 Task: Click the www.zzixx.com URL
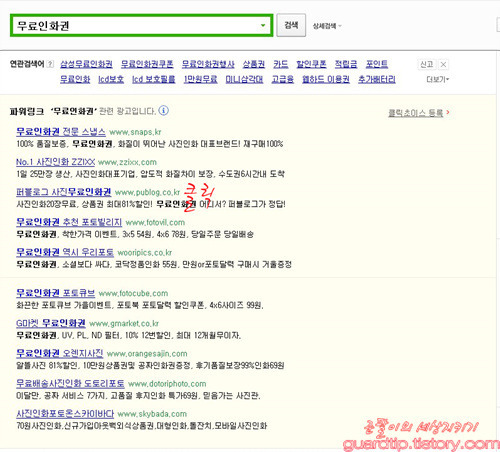tap(127, 162)
